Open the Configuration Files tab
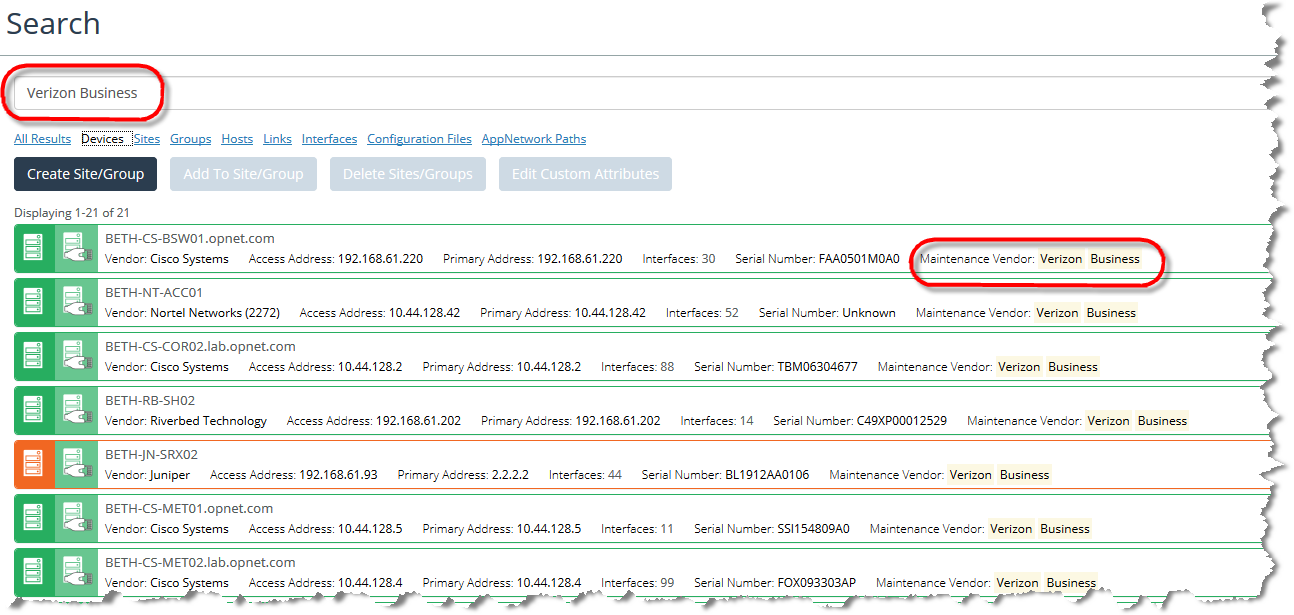 click(419, 139)
